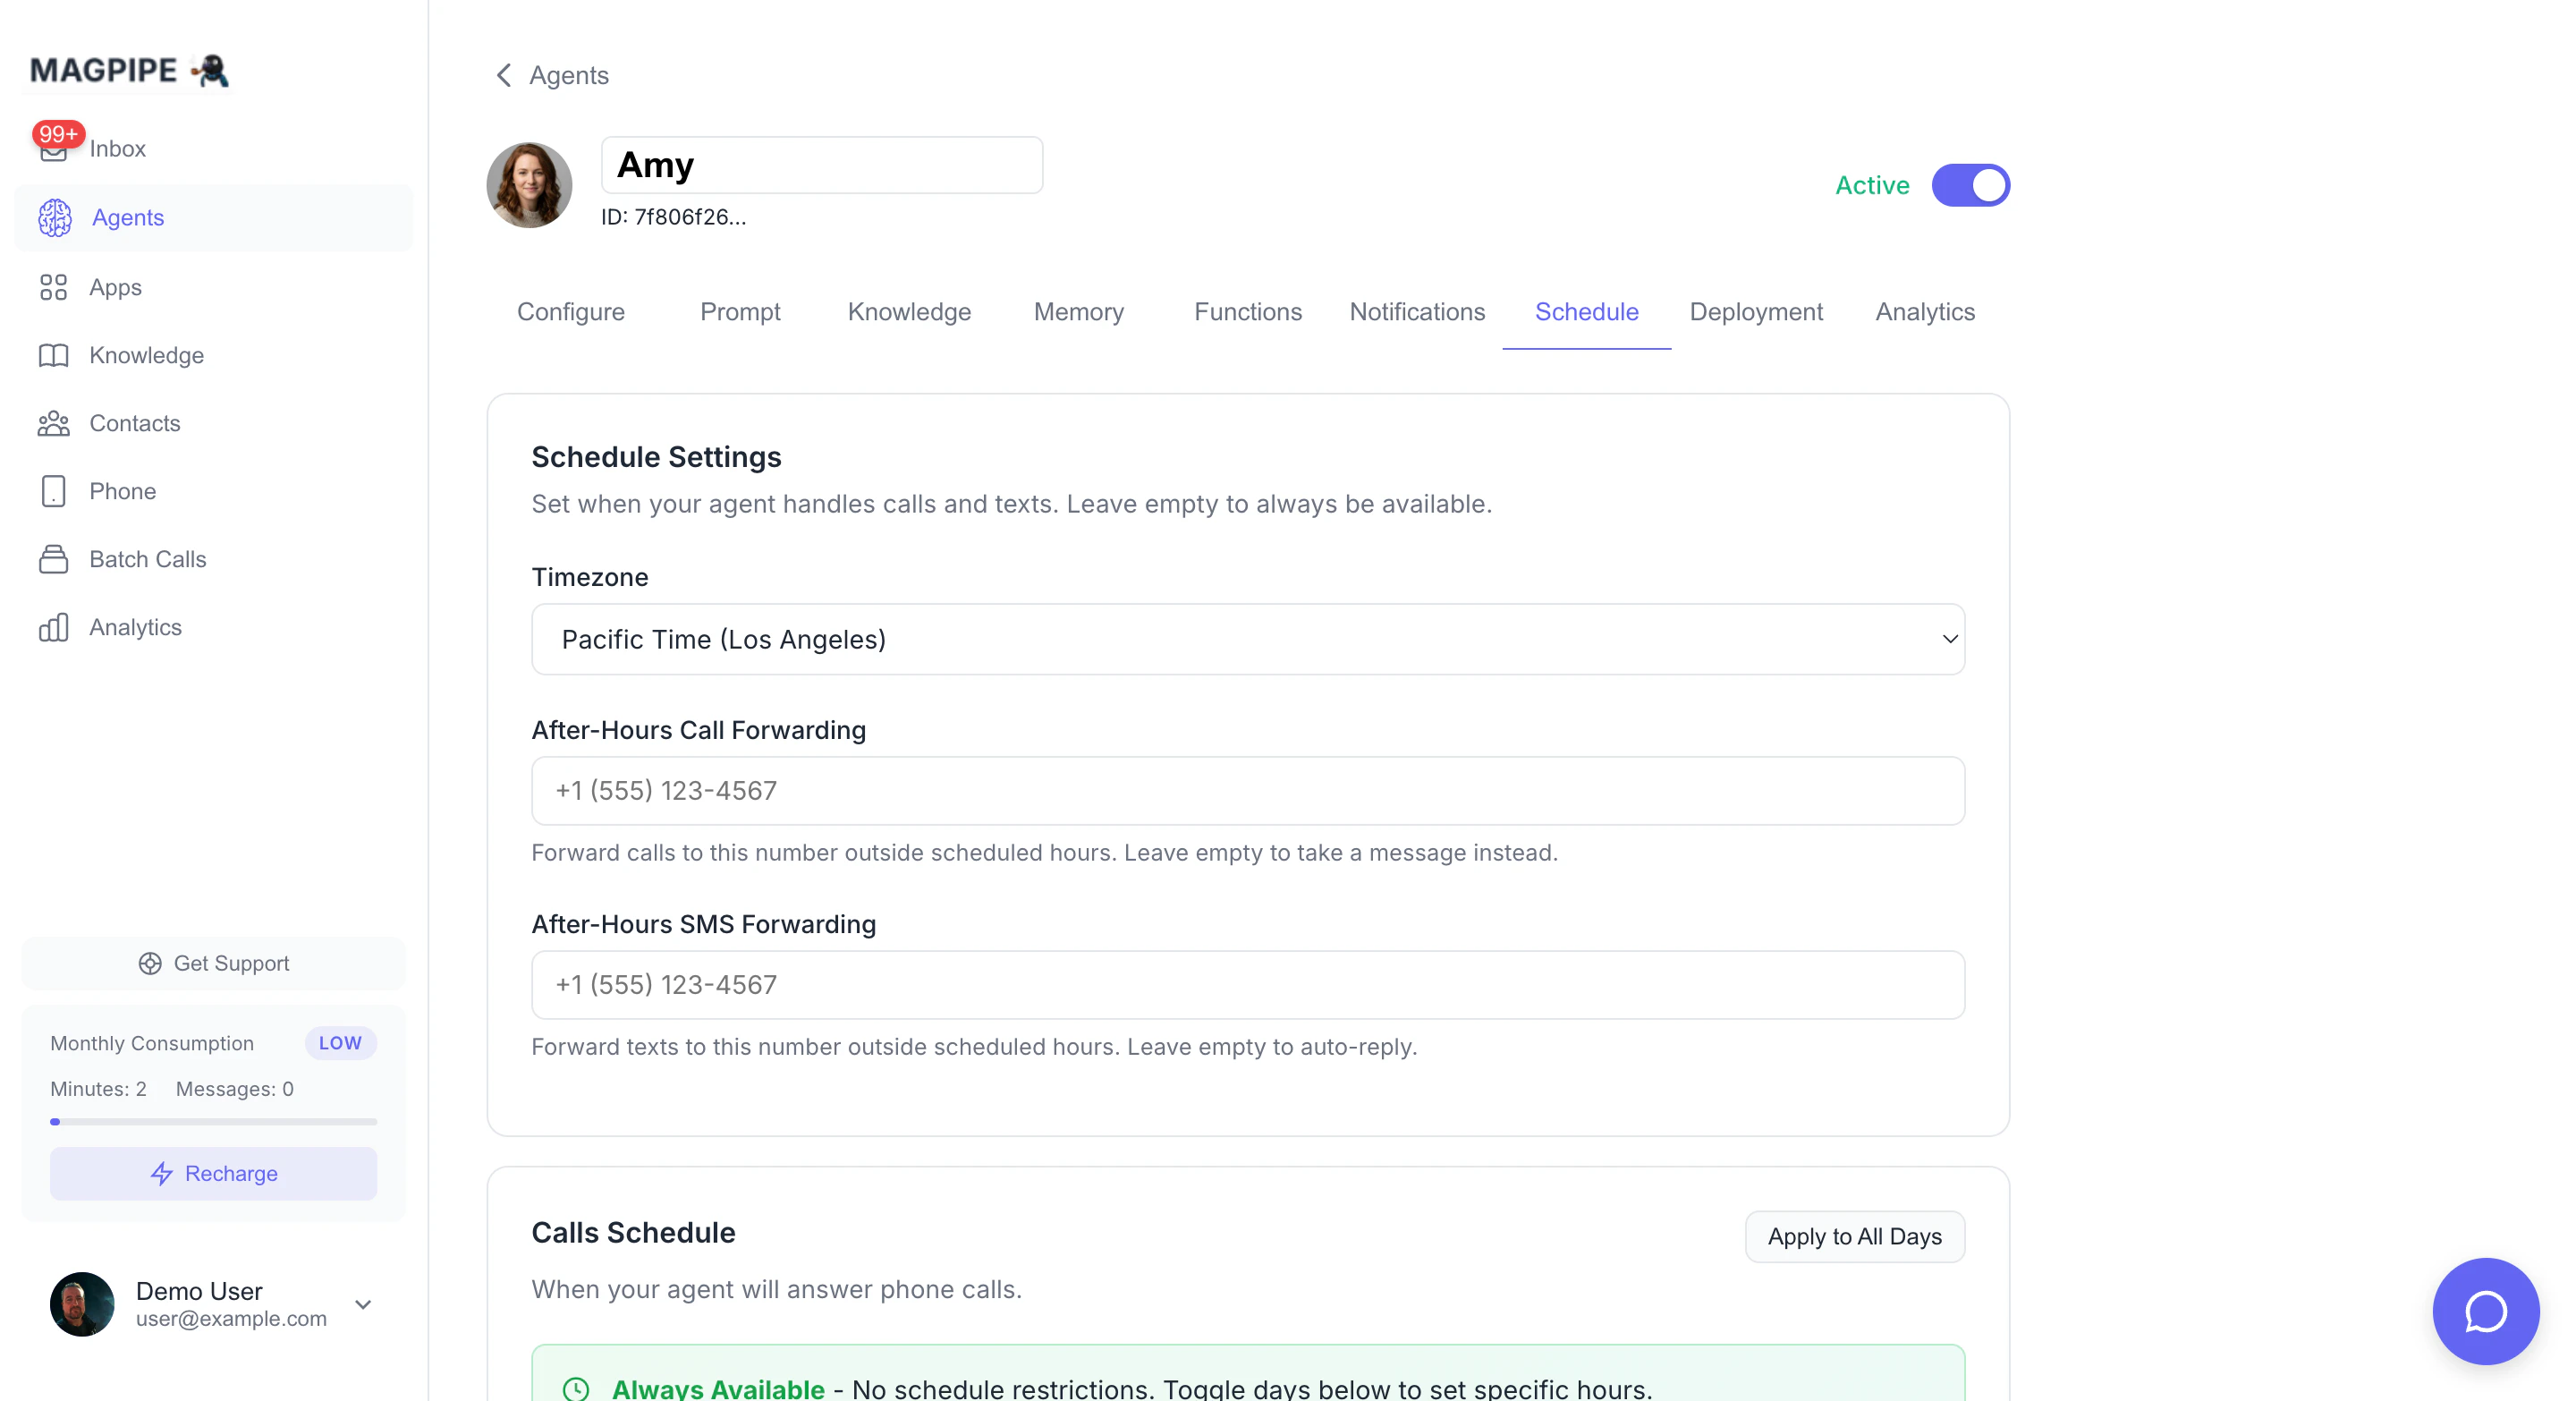Switch to the Notifications tab
The image size is (2576, 1401).
pos(1417,312)
